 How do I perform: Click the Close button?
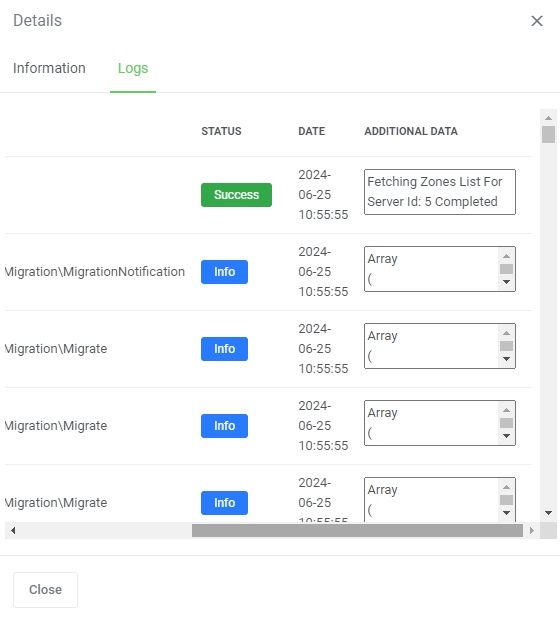click(x=45, y=589)
